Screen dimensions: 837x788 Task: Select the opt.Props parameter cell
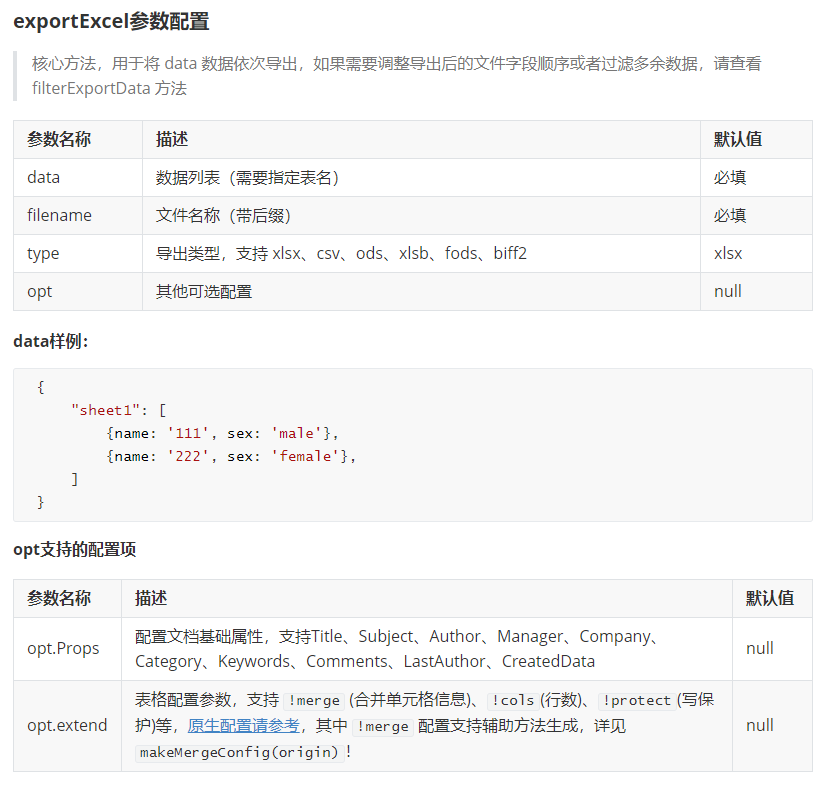[63, 648]
